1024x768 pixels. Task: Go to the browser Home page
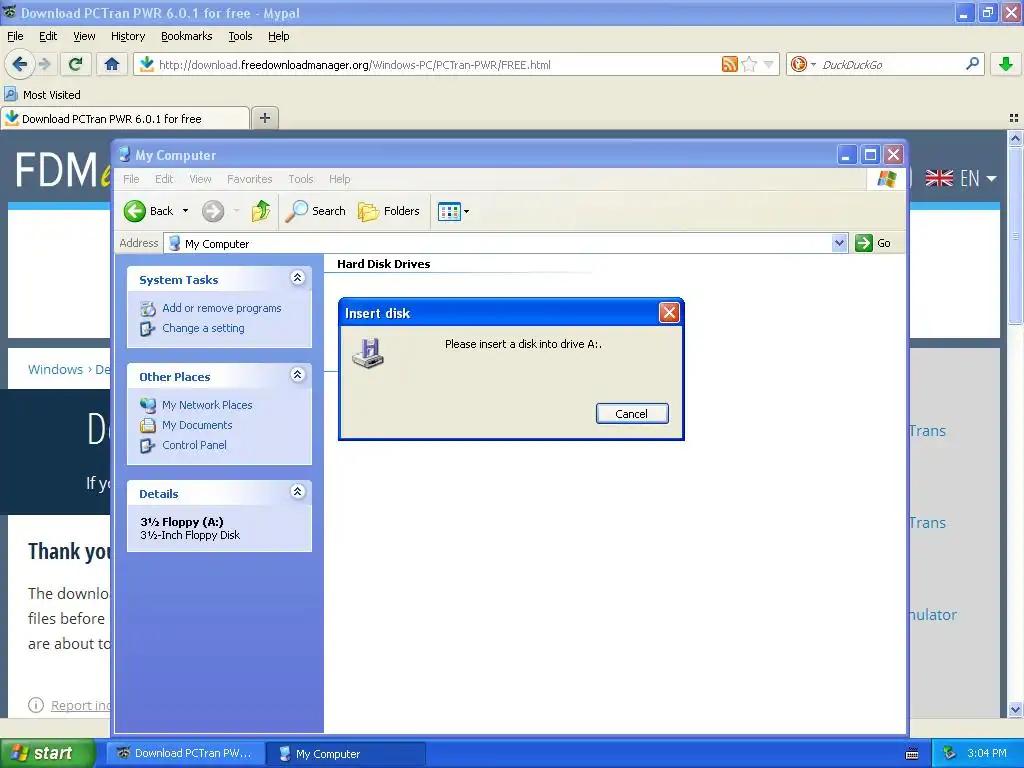pos(112,64)
